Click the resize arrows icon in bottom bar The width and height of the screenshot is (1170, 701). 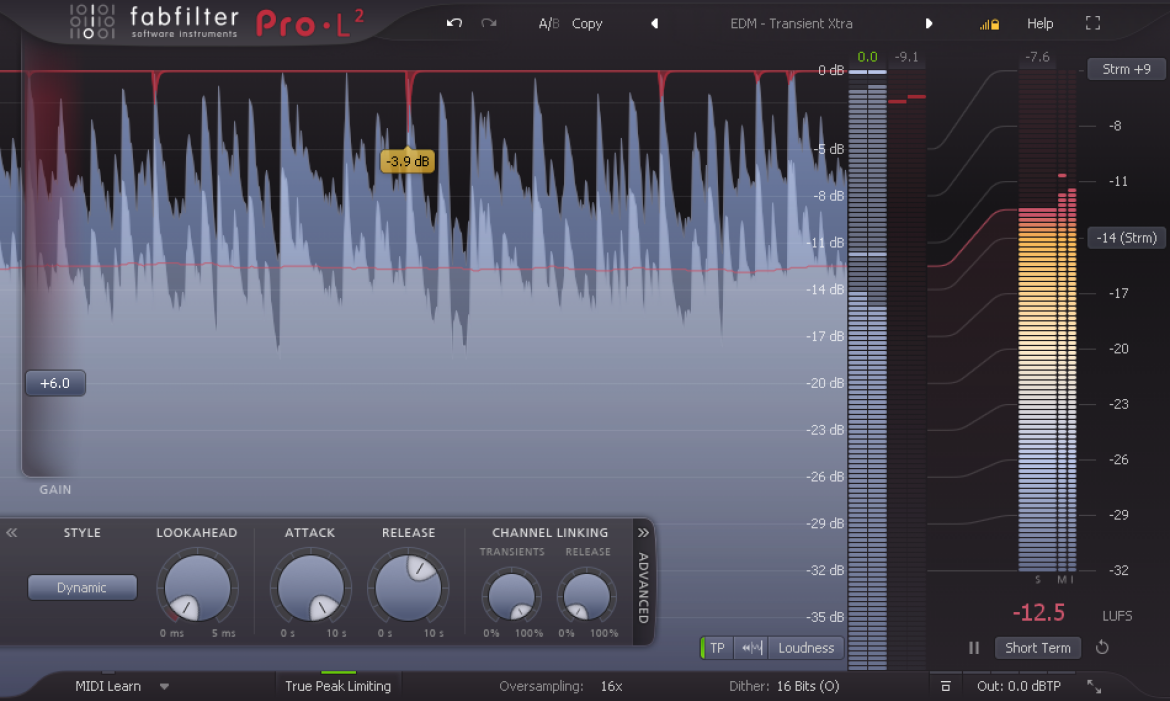pyautogui.click(x=1094, y=686)
